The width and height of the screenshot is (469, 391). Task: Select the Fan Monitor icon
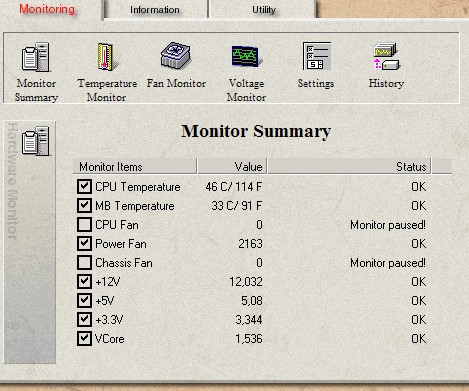click(176, 55)
